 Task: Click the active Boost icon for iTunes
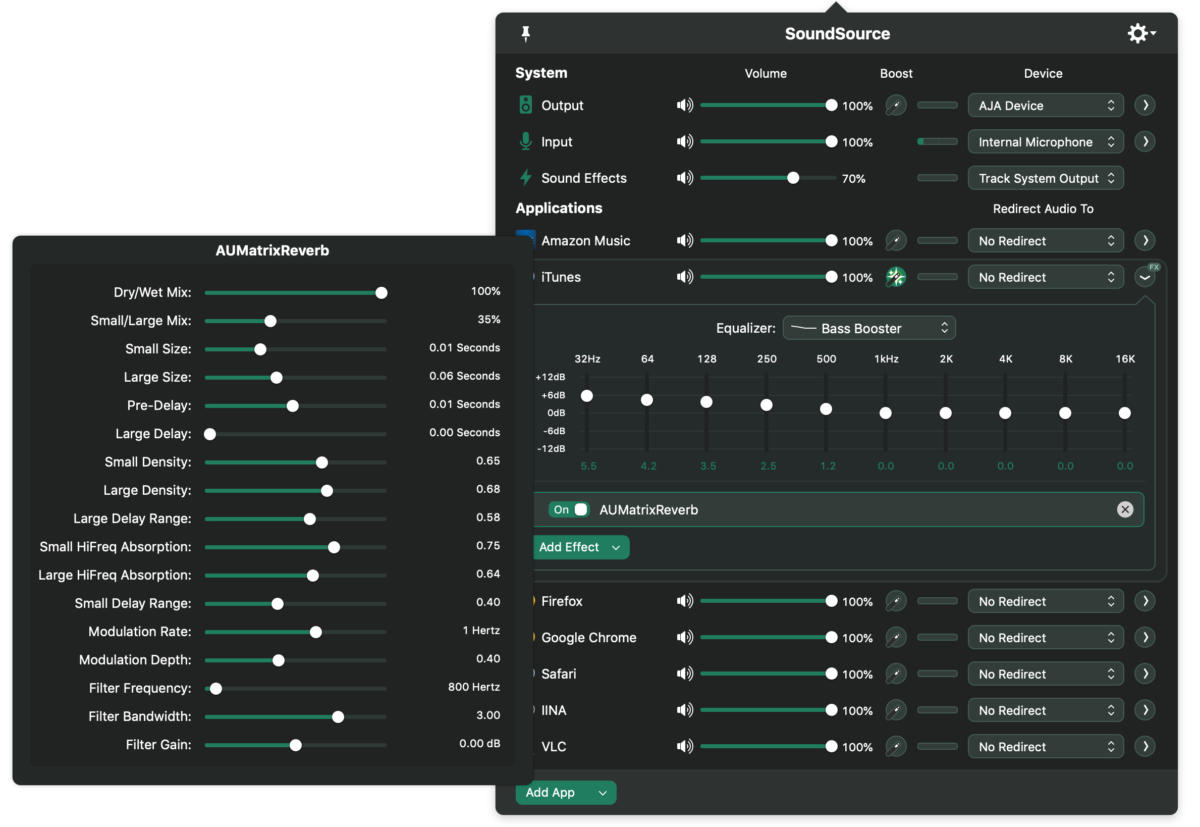point(896,278)
